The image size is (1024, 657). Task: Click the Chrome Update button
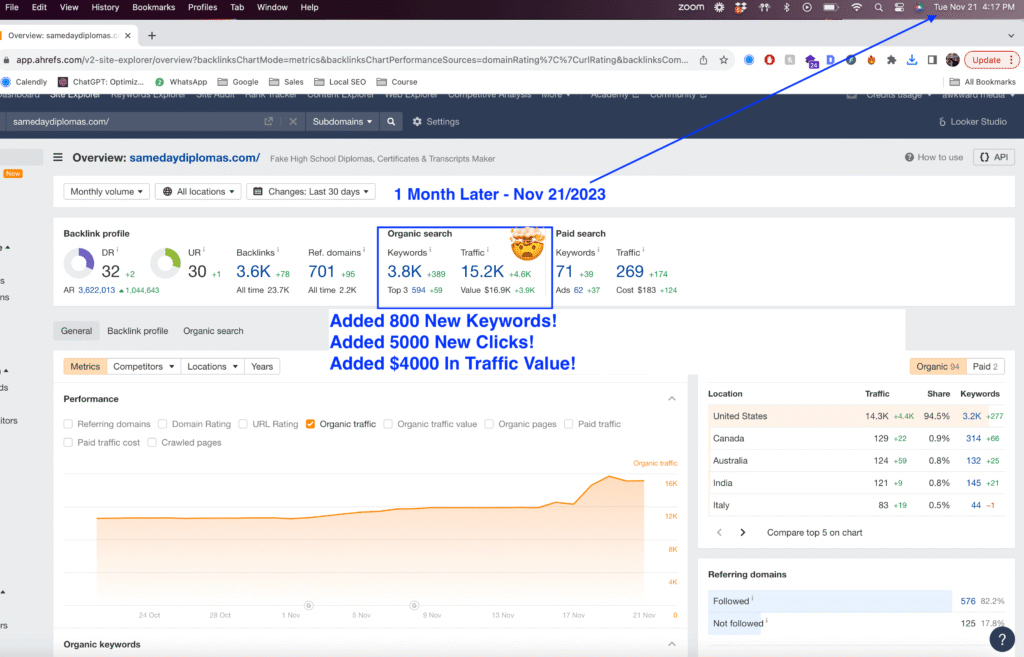(x=991, y=60)
